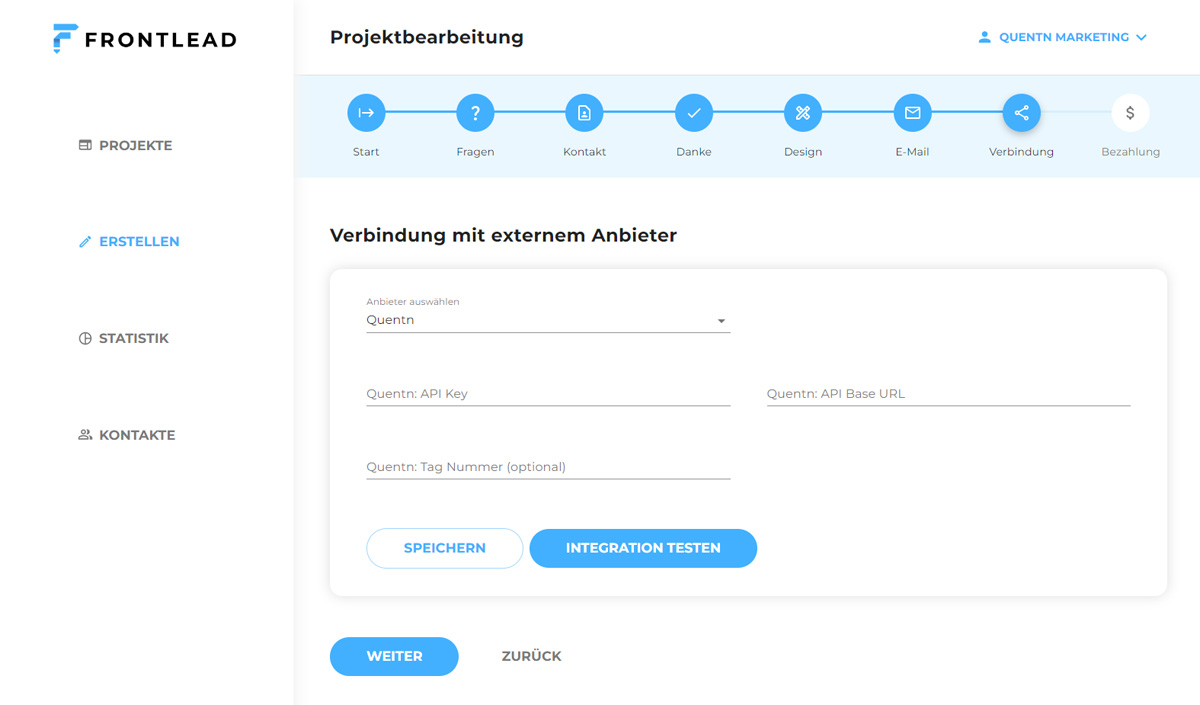Jump to the Design step icon

pos(802,113)
